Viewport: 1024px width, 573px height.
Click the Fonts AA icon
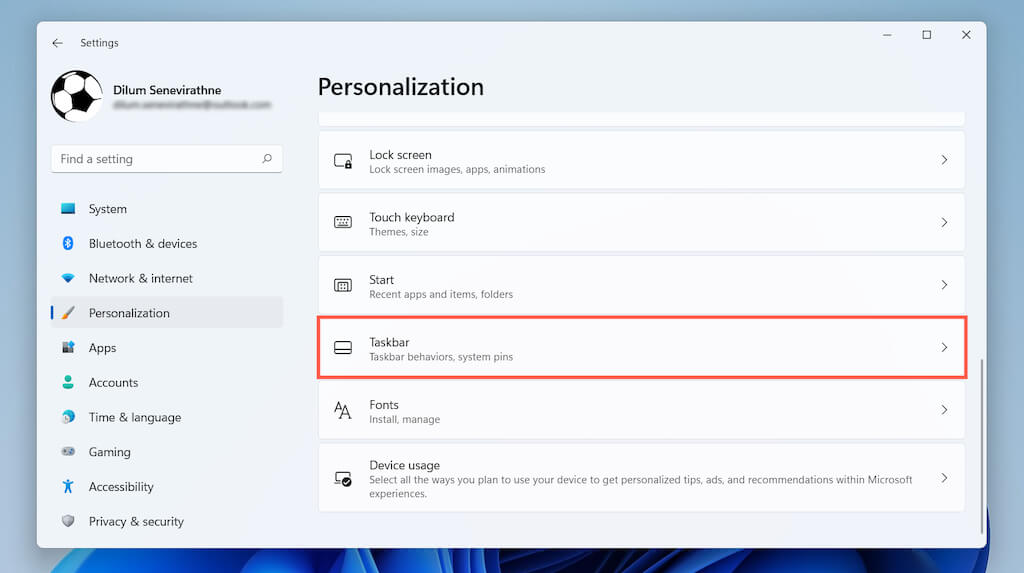(x=343, y=410)
